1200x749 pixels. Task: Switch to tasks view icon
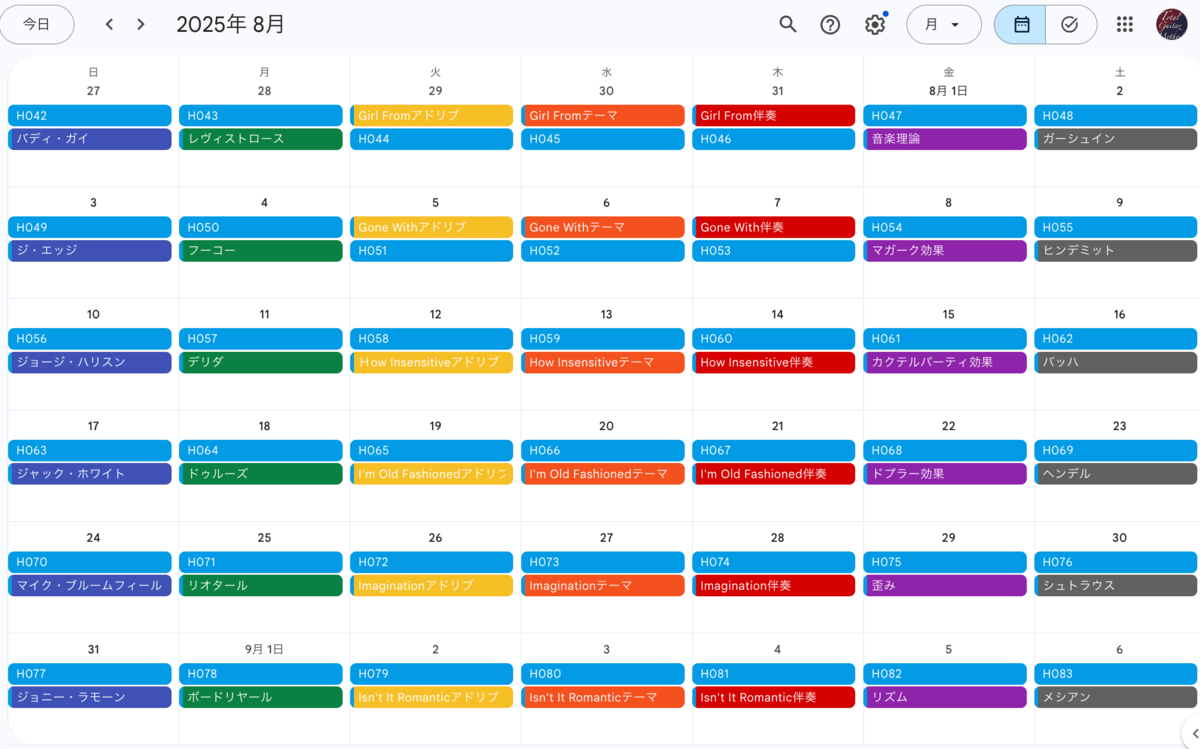1070,25
